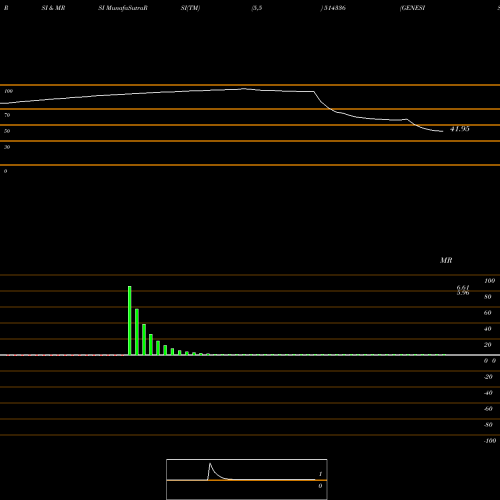The height and width of the screenshot is (500, 500).
Task: Click the -20 label on MR axis
Action: coord(488,377)
